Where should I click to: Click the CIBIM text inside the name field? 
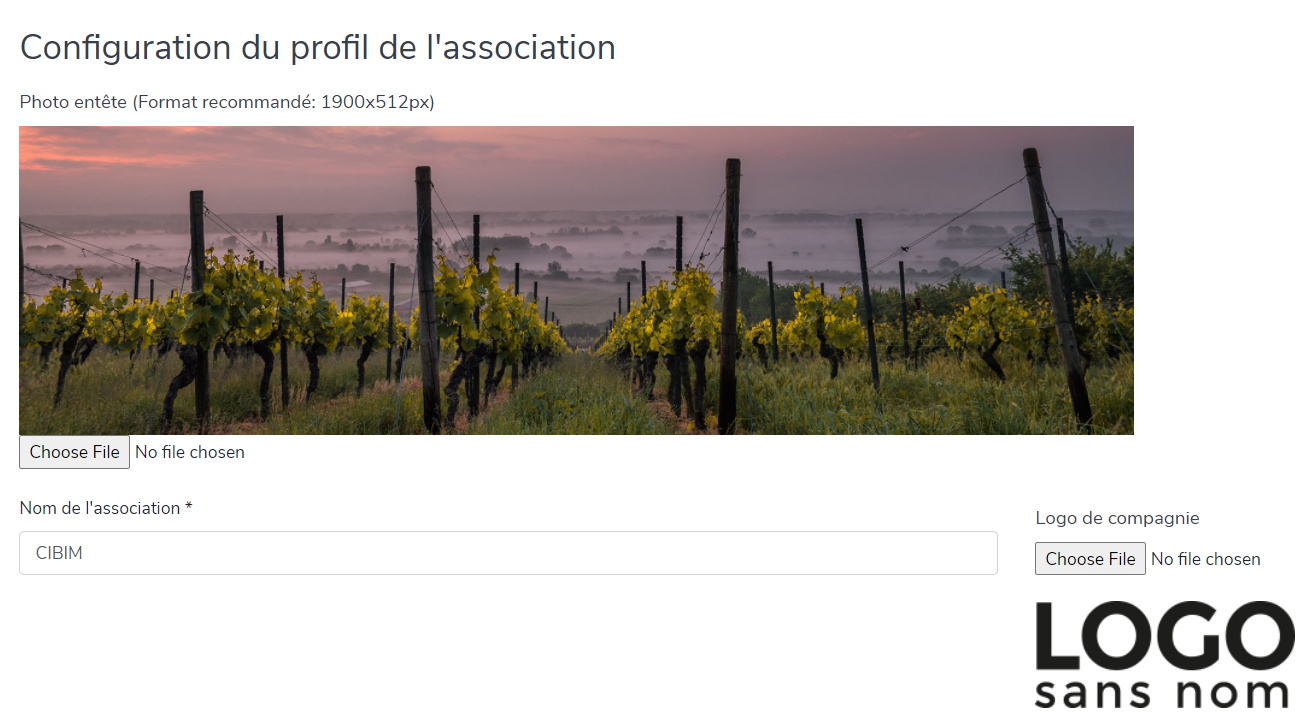point(59,553)
